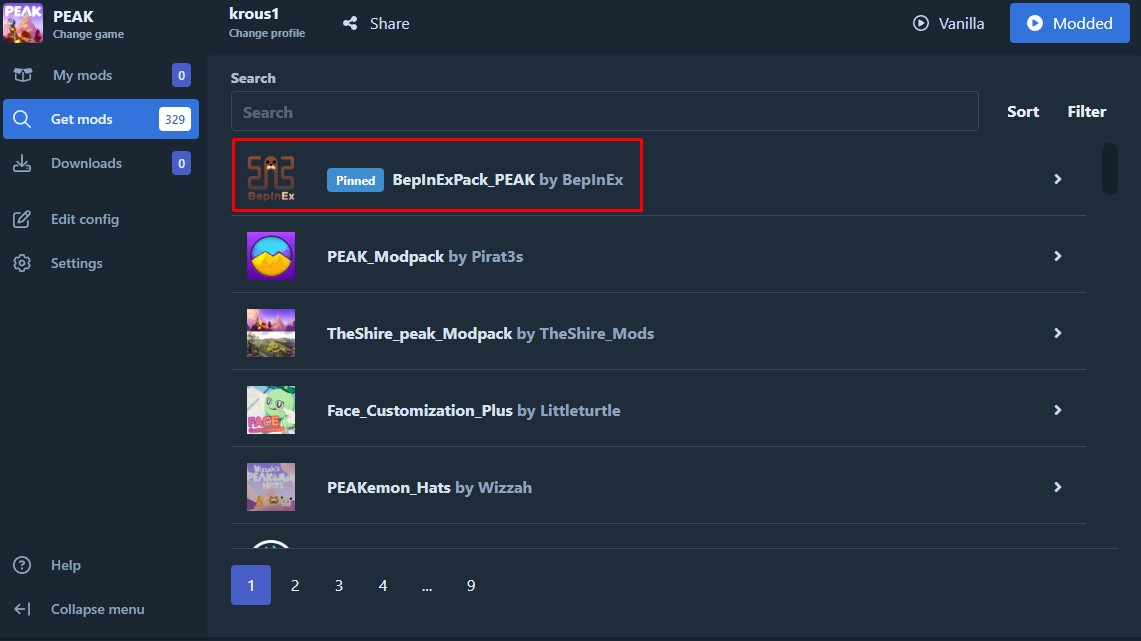Viewport: 1141px width, 641px height.
Task: Click the Help question mark icon
Action: coord(22,565)
